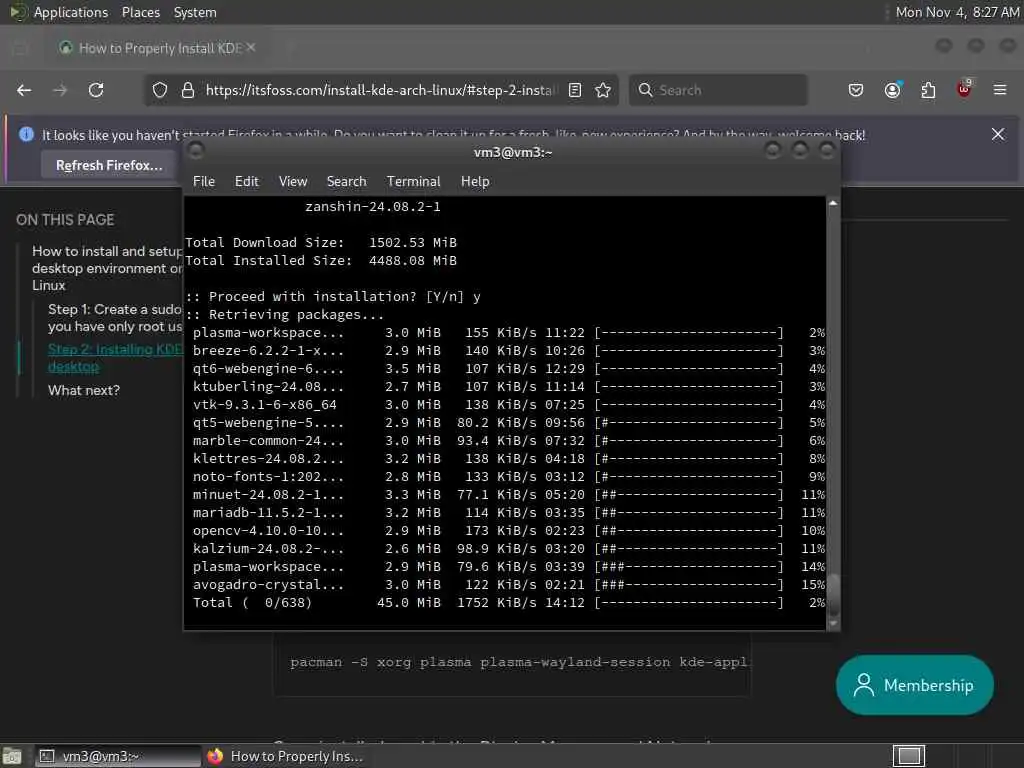The width and height of the screenshot is (1024, 768).
Task: Switch to 'How to Properly Ins...' taskbar entry
Action: coord(285,756)
